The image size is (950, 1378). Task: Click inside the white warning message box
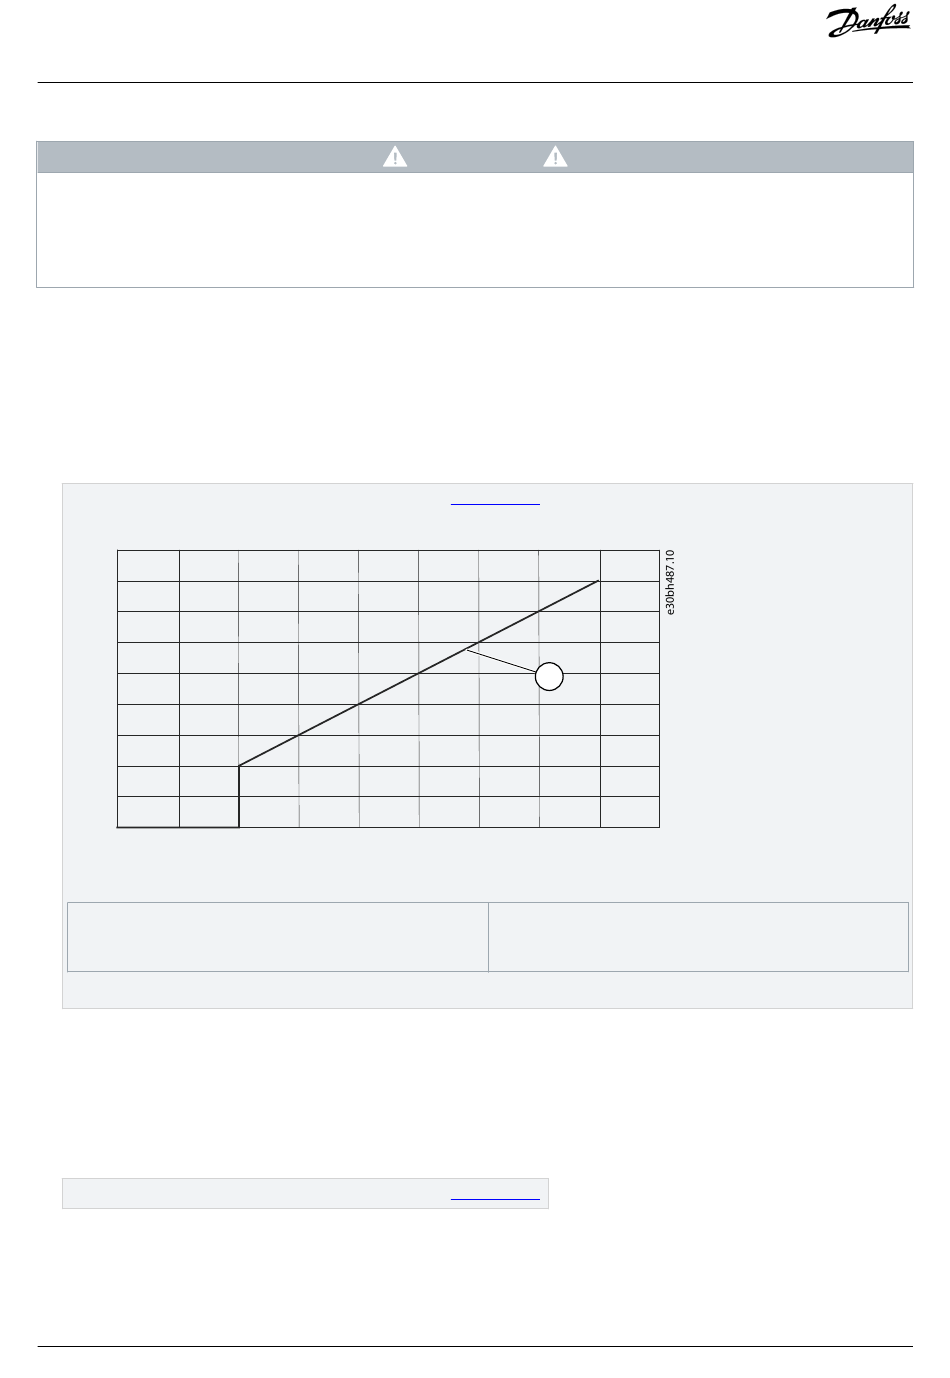pos(475,230)
